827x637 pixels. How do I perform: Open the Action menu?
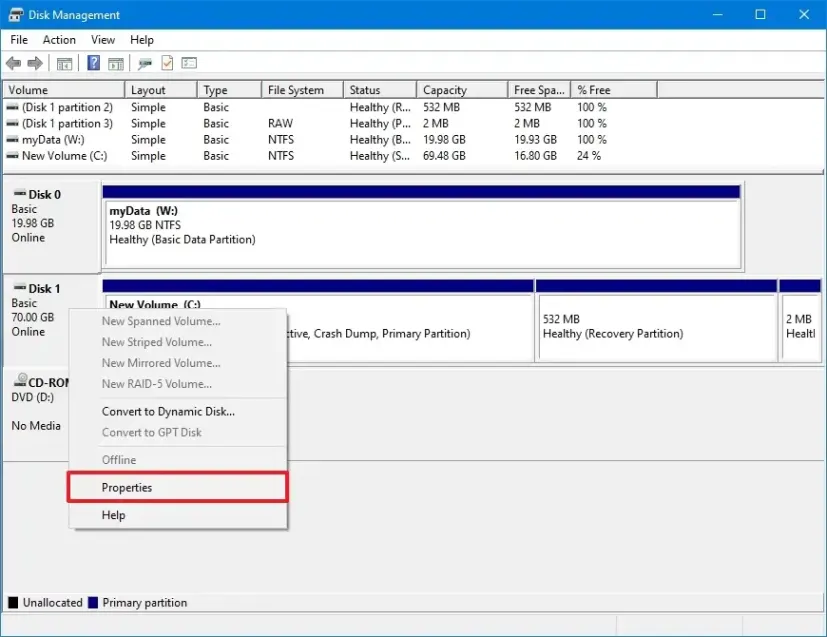[x=59, y=40]
